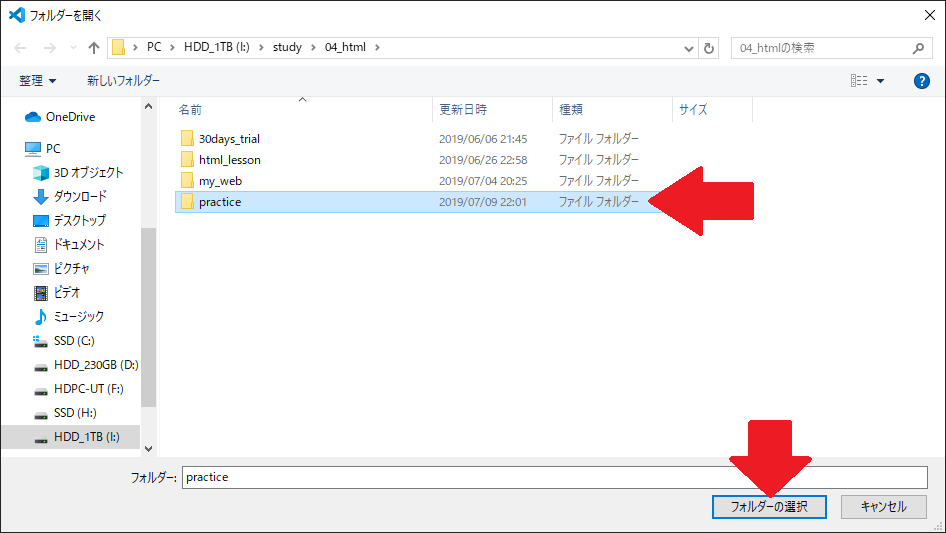
Task: Sort by 種類 column header
Action: click(571, 109)
